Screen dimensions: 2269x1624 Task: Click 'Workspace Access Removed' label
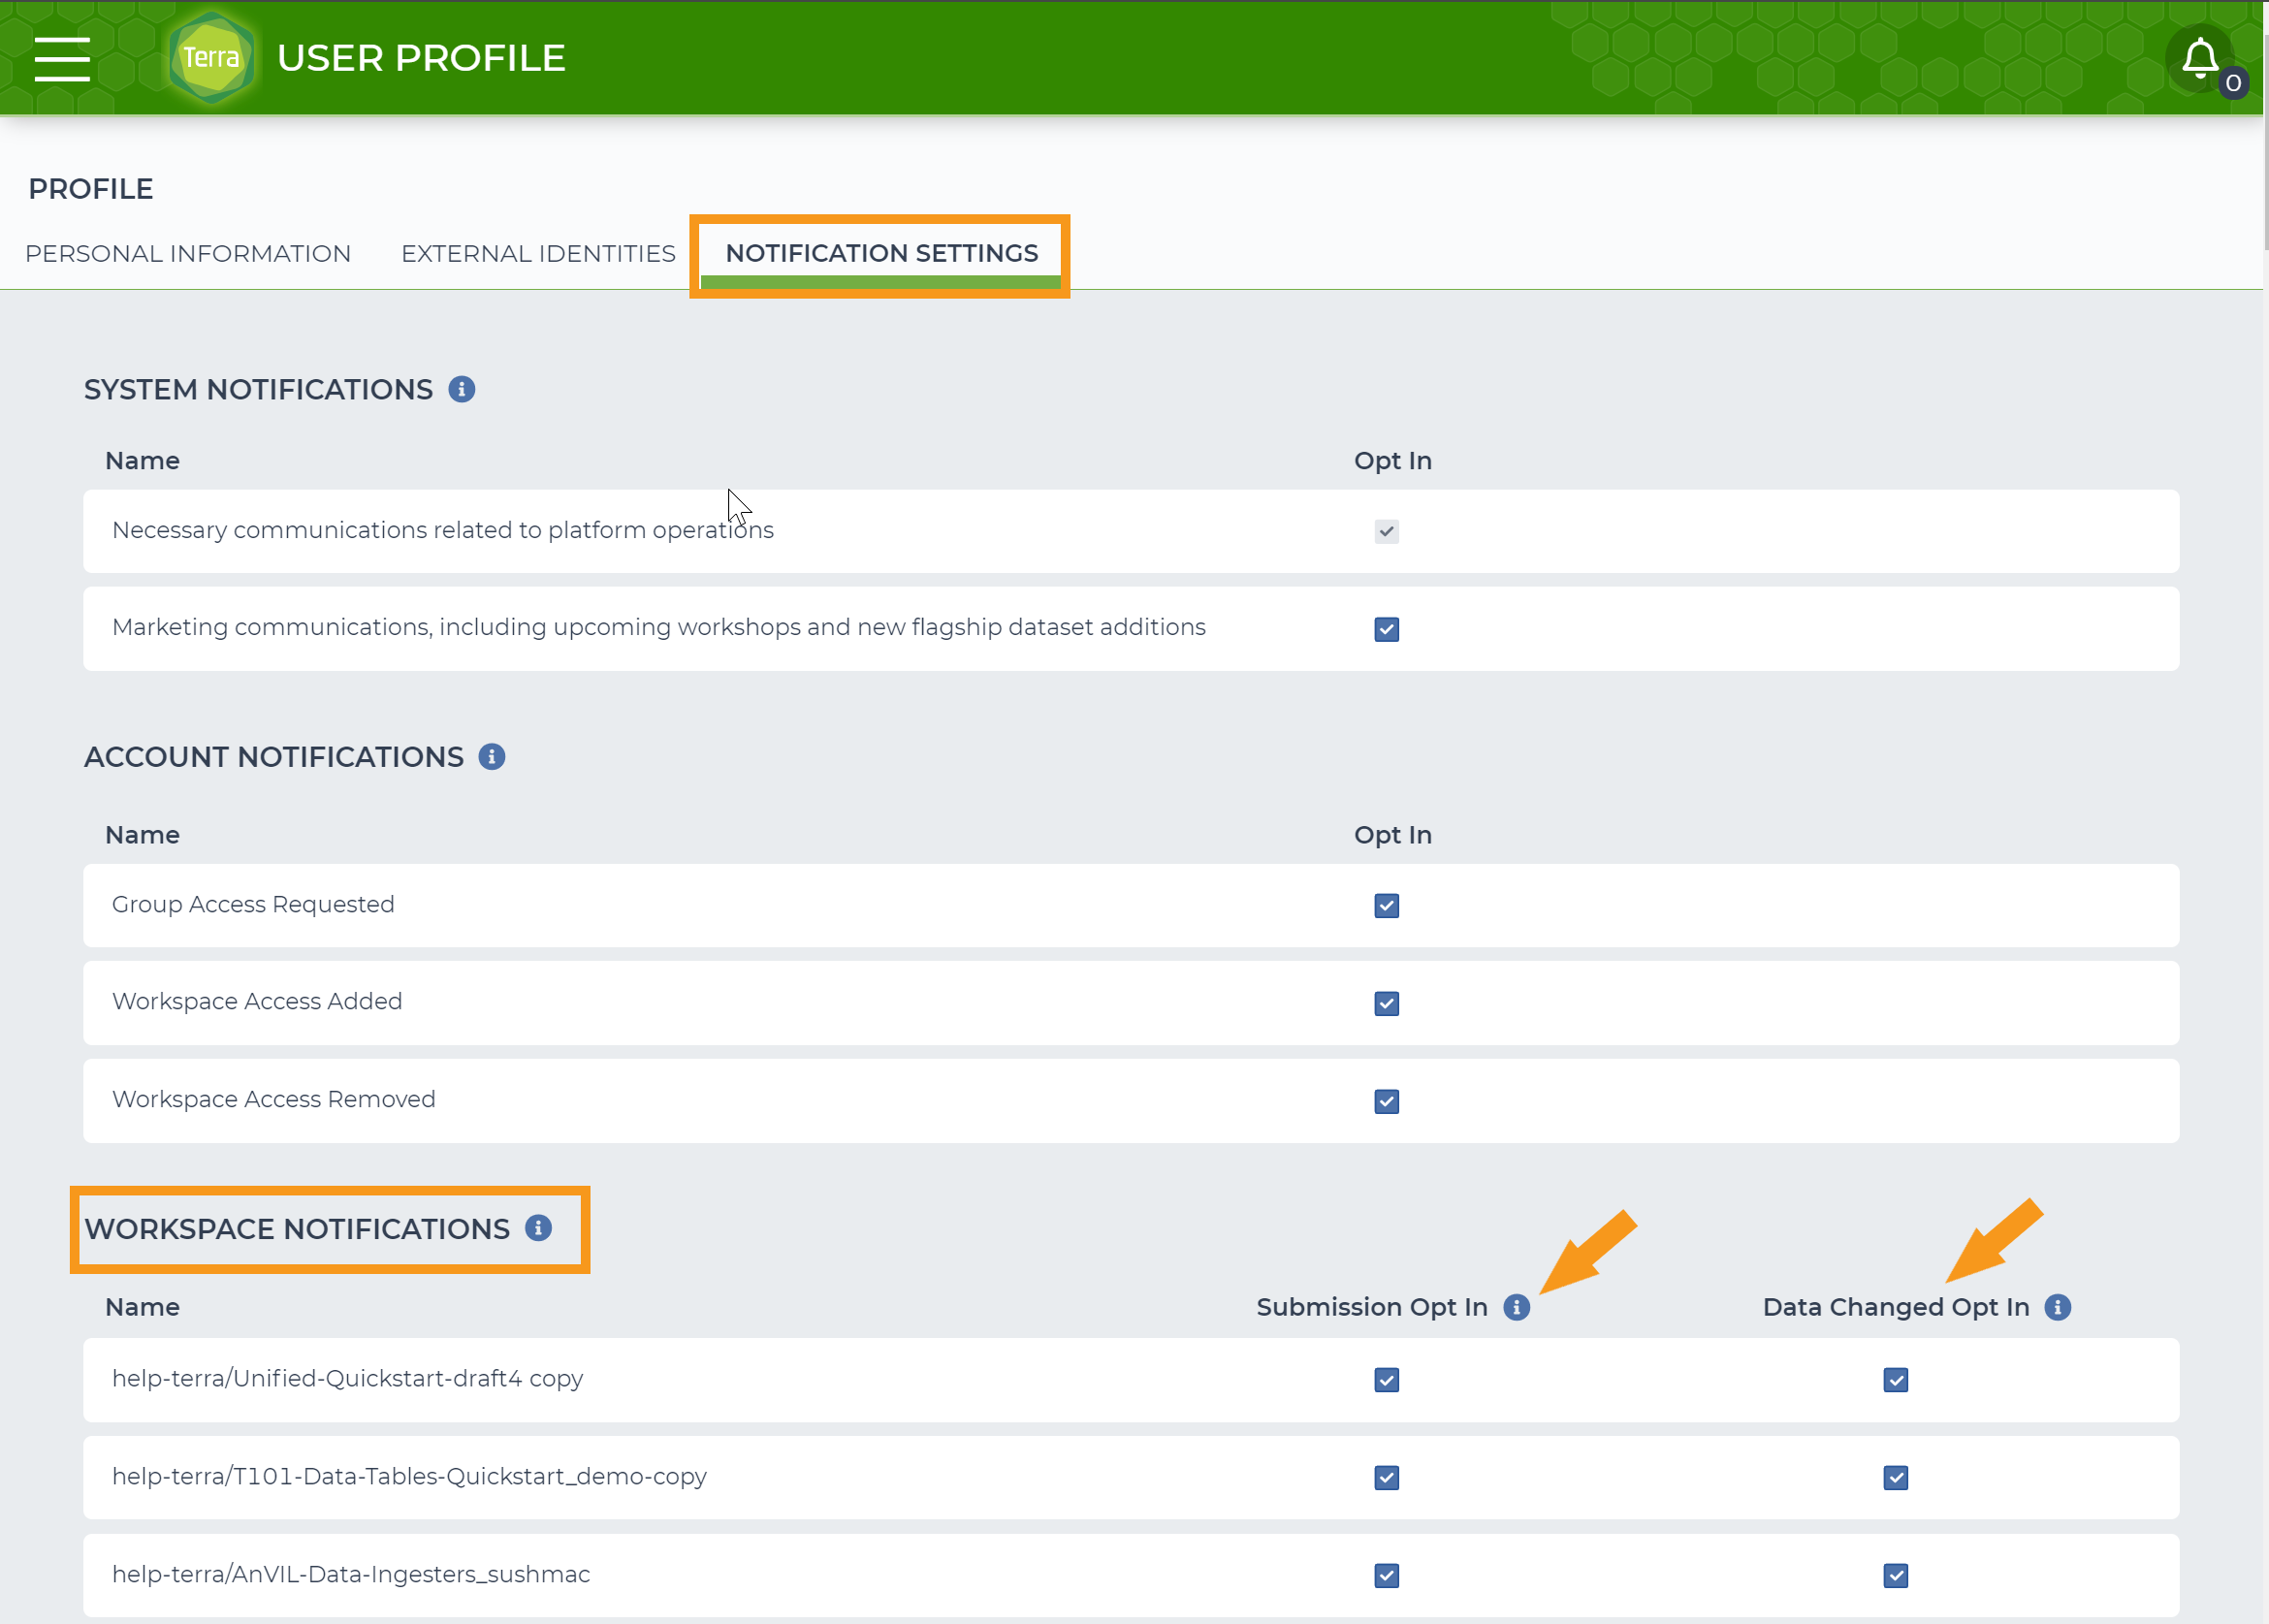point(273,1099)
